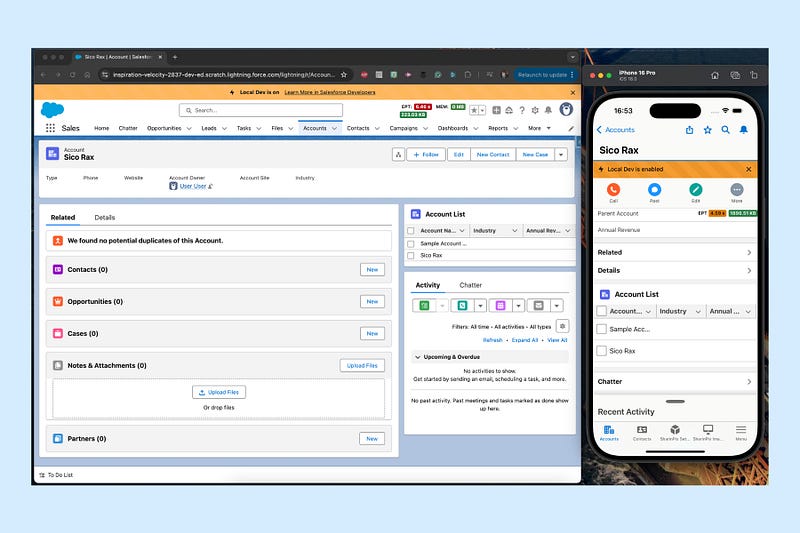Tap the Post icon in mobile app
This screenshot has height=533, width=800.
click(654, 189)
